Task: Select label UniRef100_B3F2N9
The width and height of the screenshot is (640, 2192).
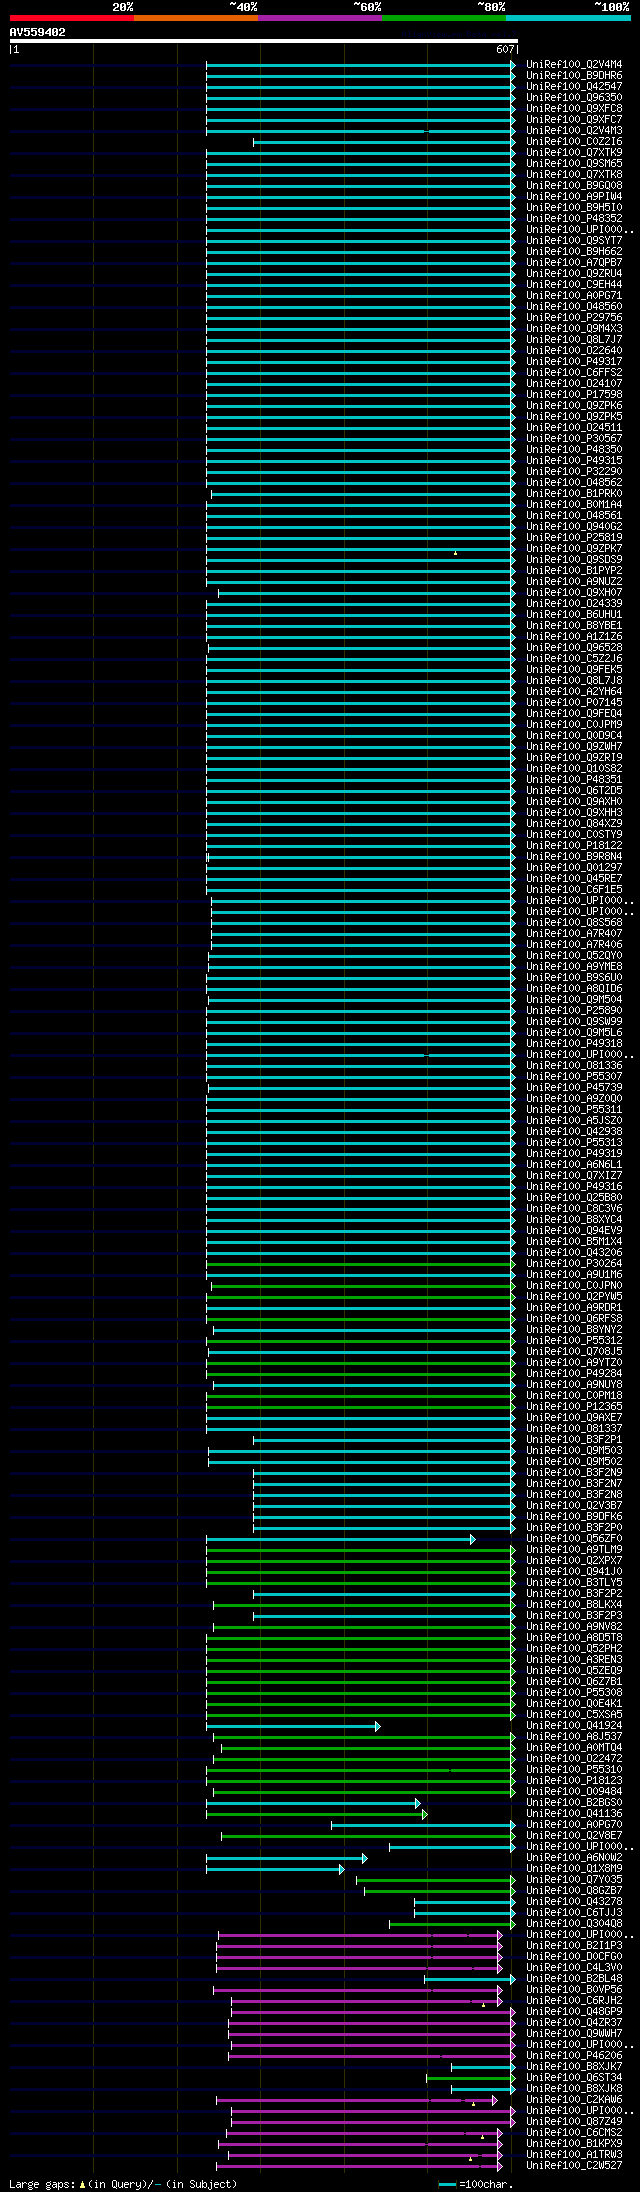Action: pyautogui.click(x=574, y=1472)
